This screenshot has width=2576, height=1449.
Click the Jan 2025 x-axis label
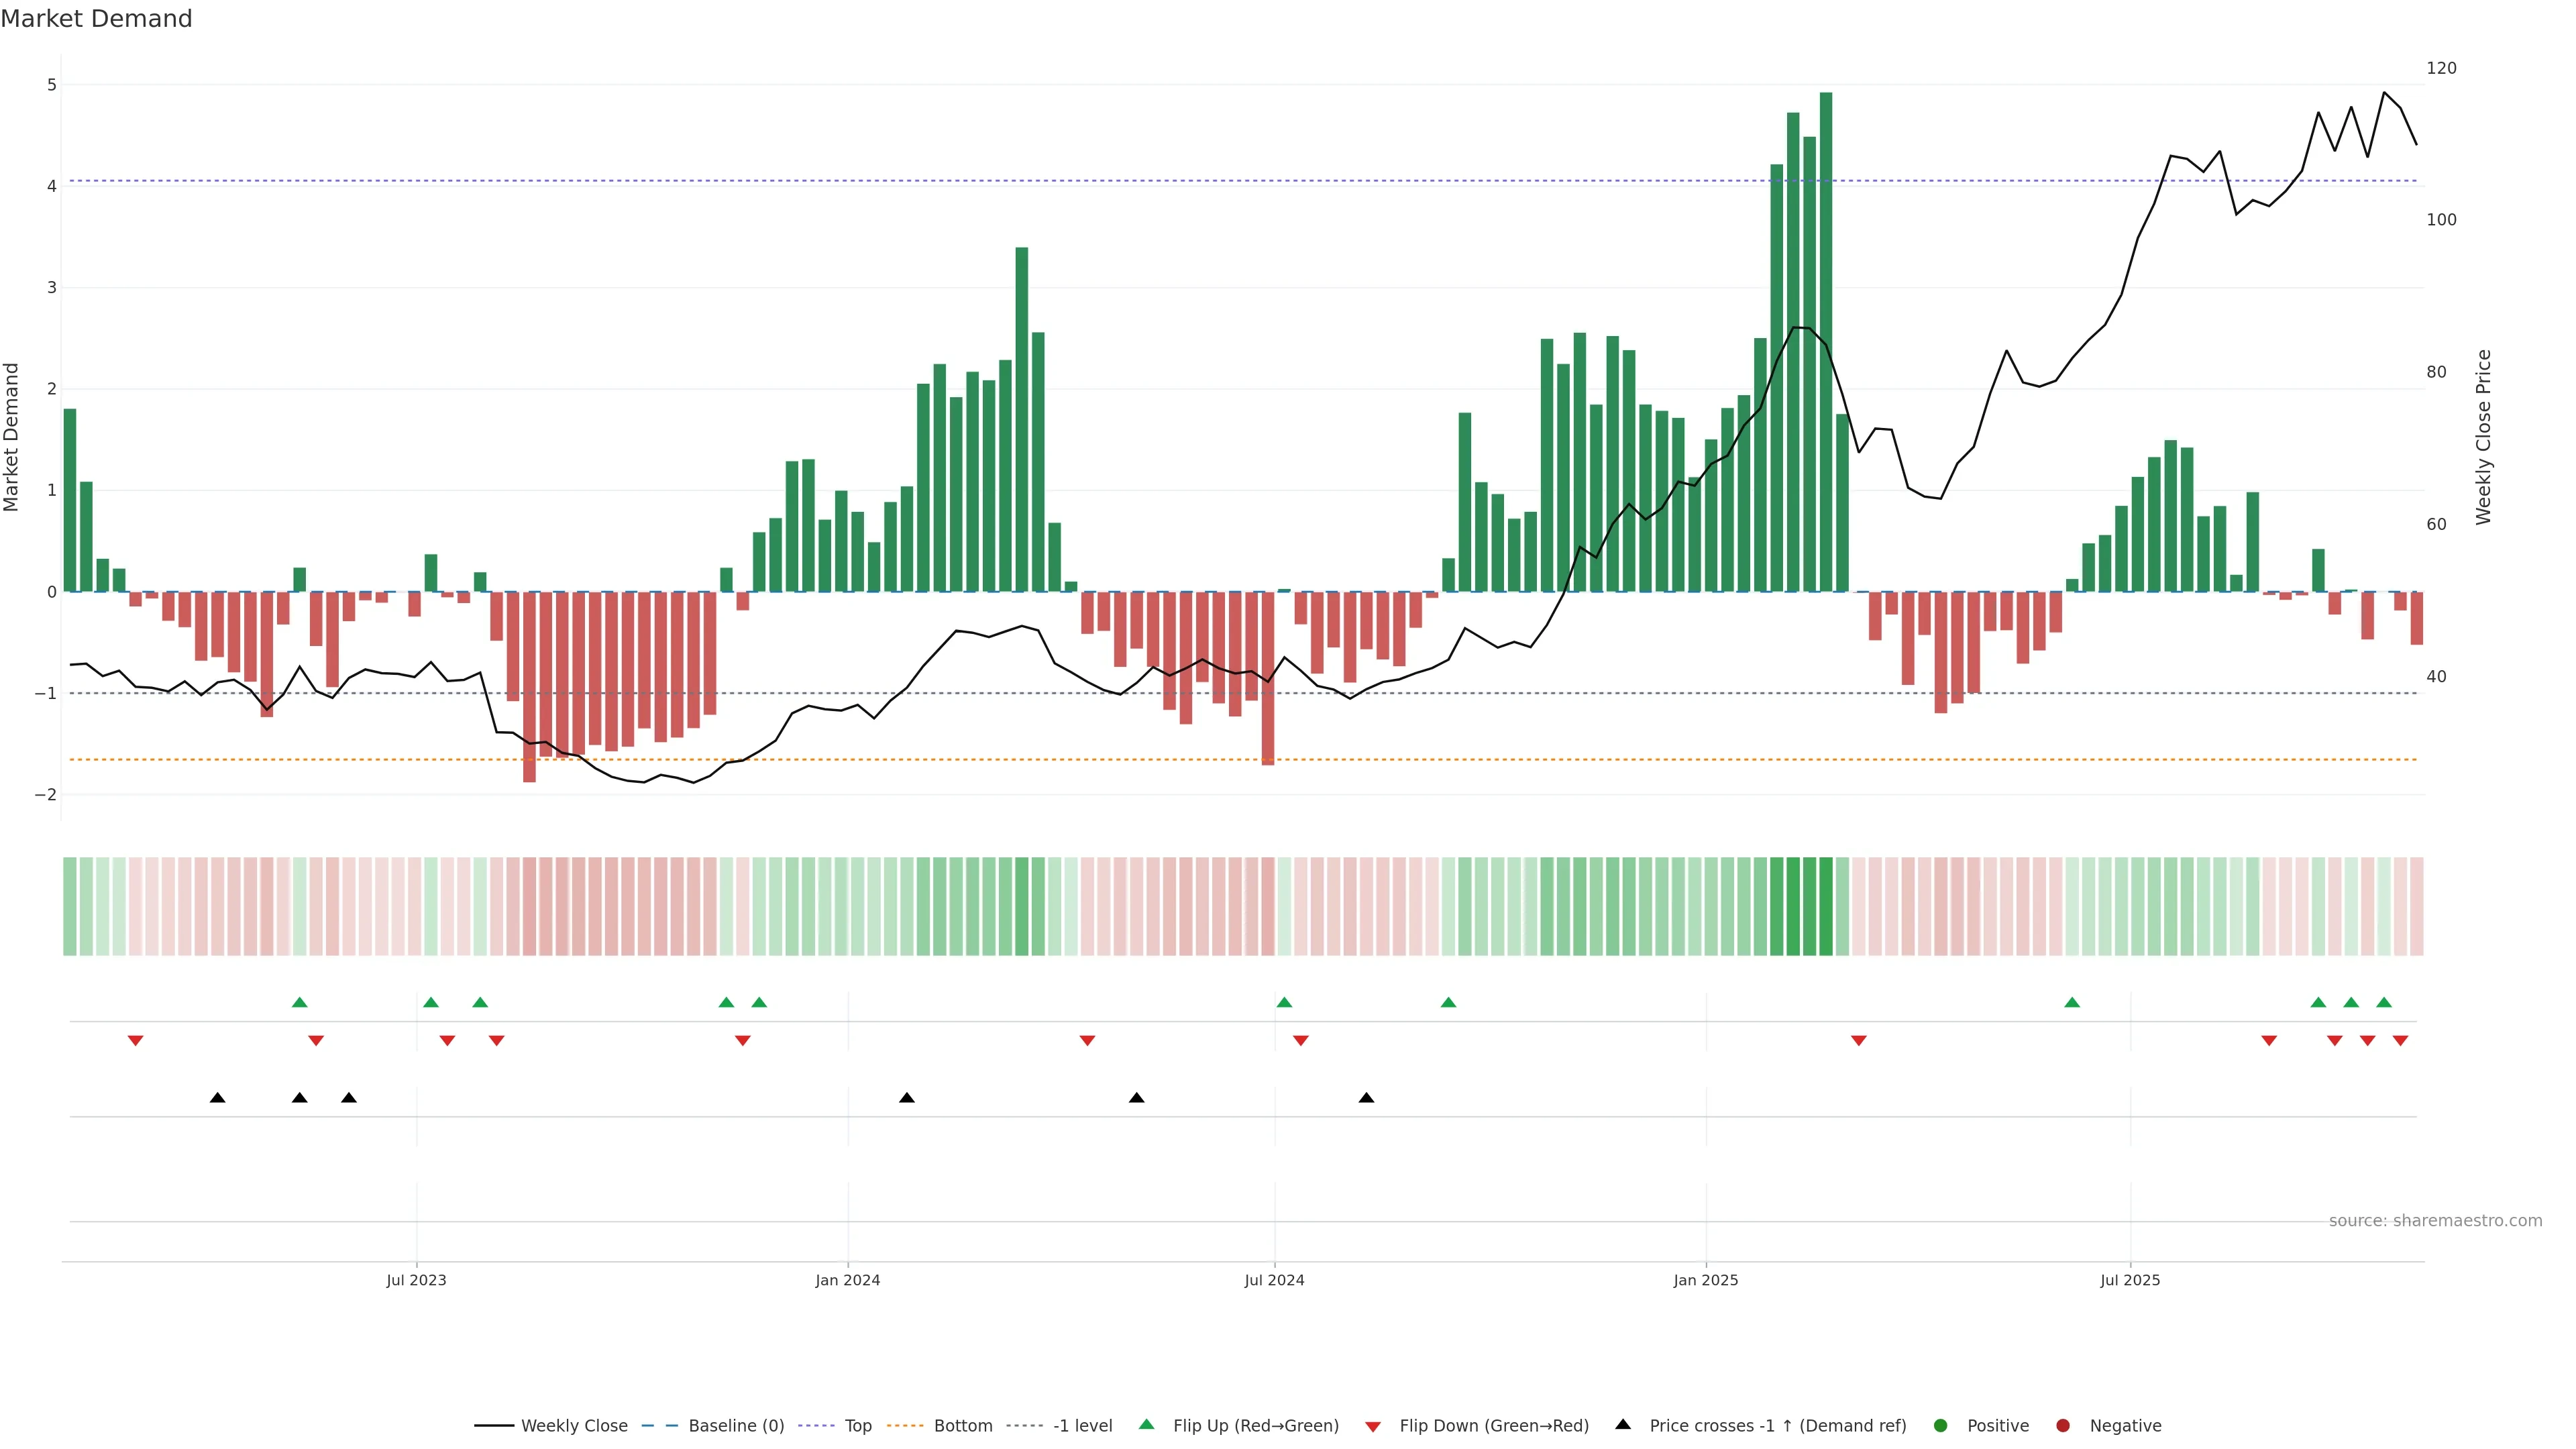1706,1280
